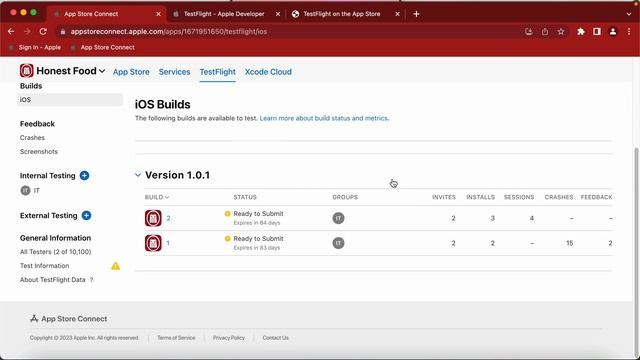Bookmark this page with star icon

pyautogui.click(x=561, y=31)
